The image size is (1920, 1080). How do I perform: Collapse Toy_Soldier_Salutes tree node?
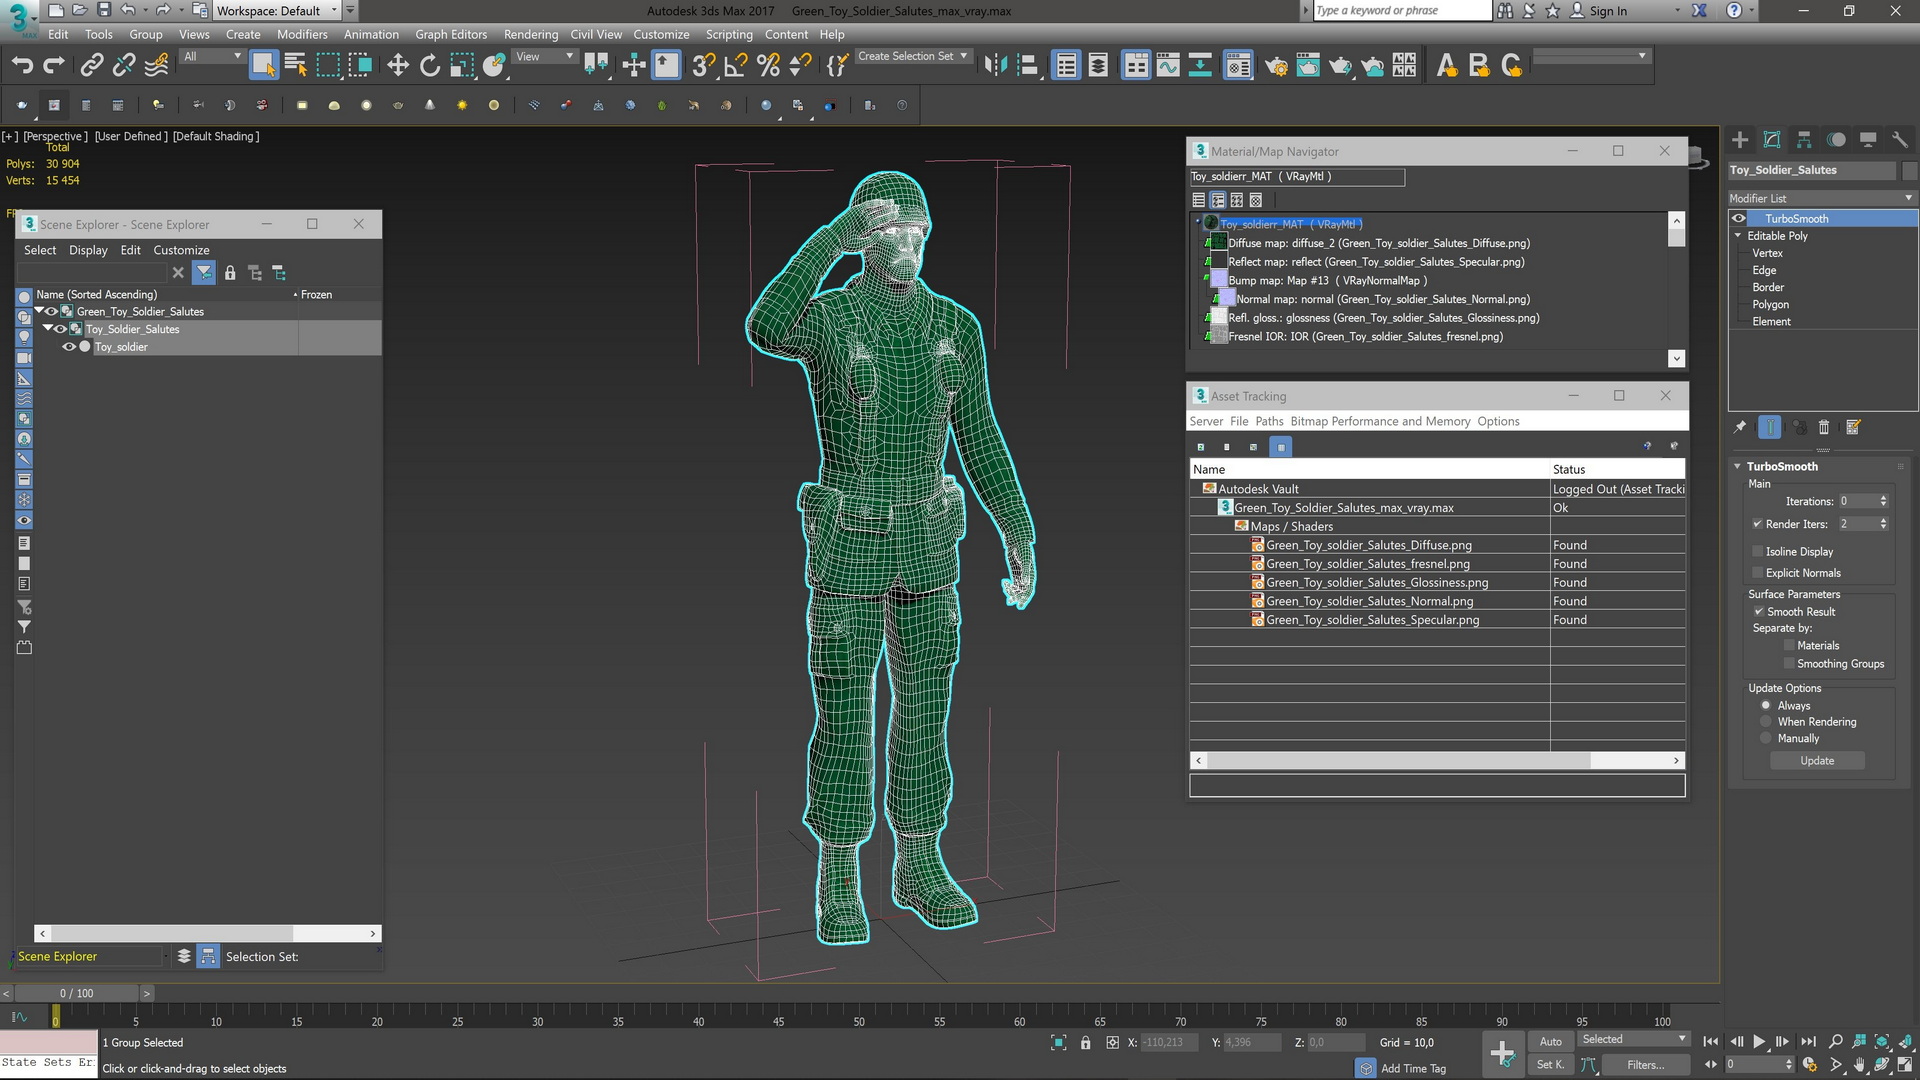[47, 329]
